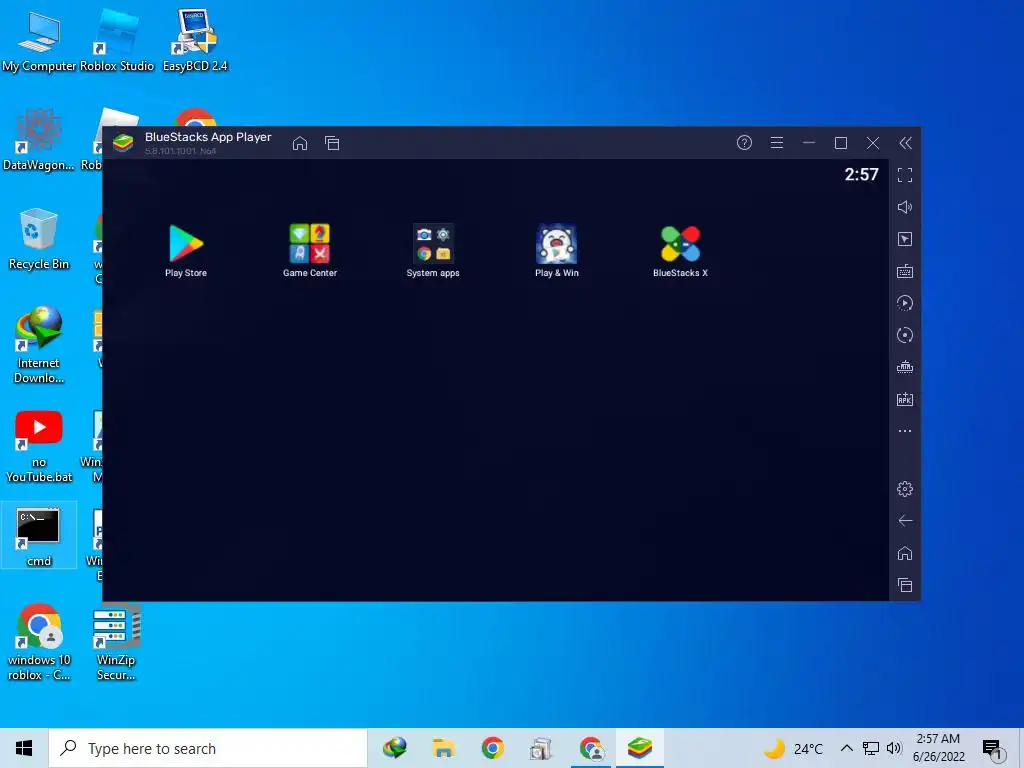Select windows 10 roblox Chrome shortcut
Viewport: 1024px width, 768px height.
tap(39, 643)
